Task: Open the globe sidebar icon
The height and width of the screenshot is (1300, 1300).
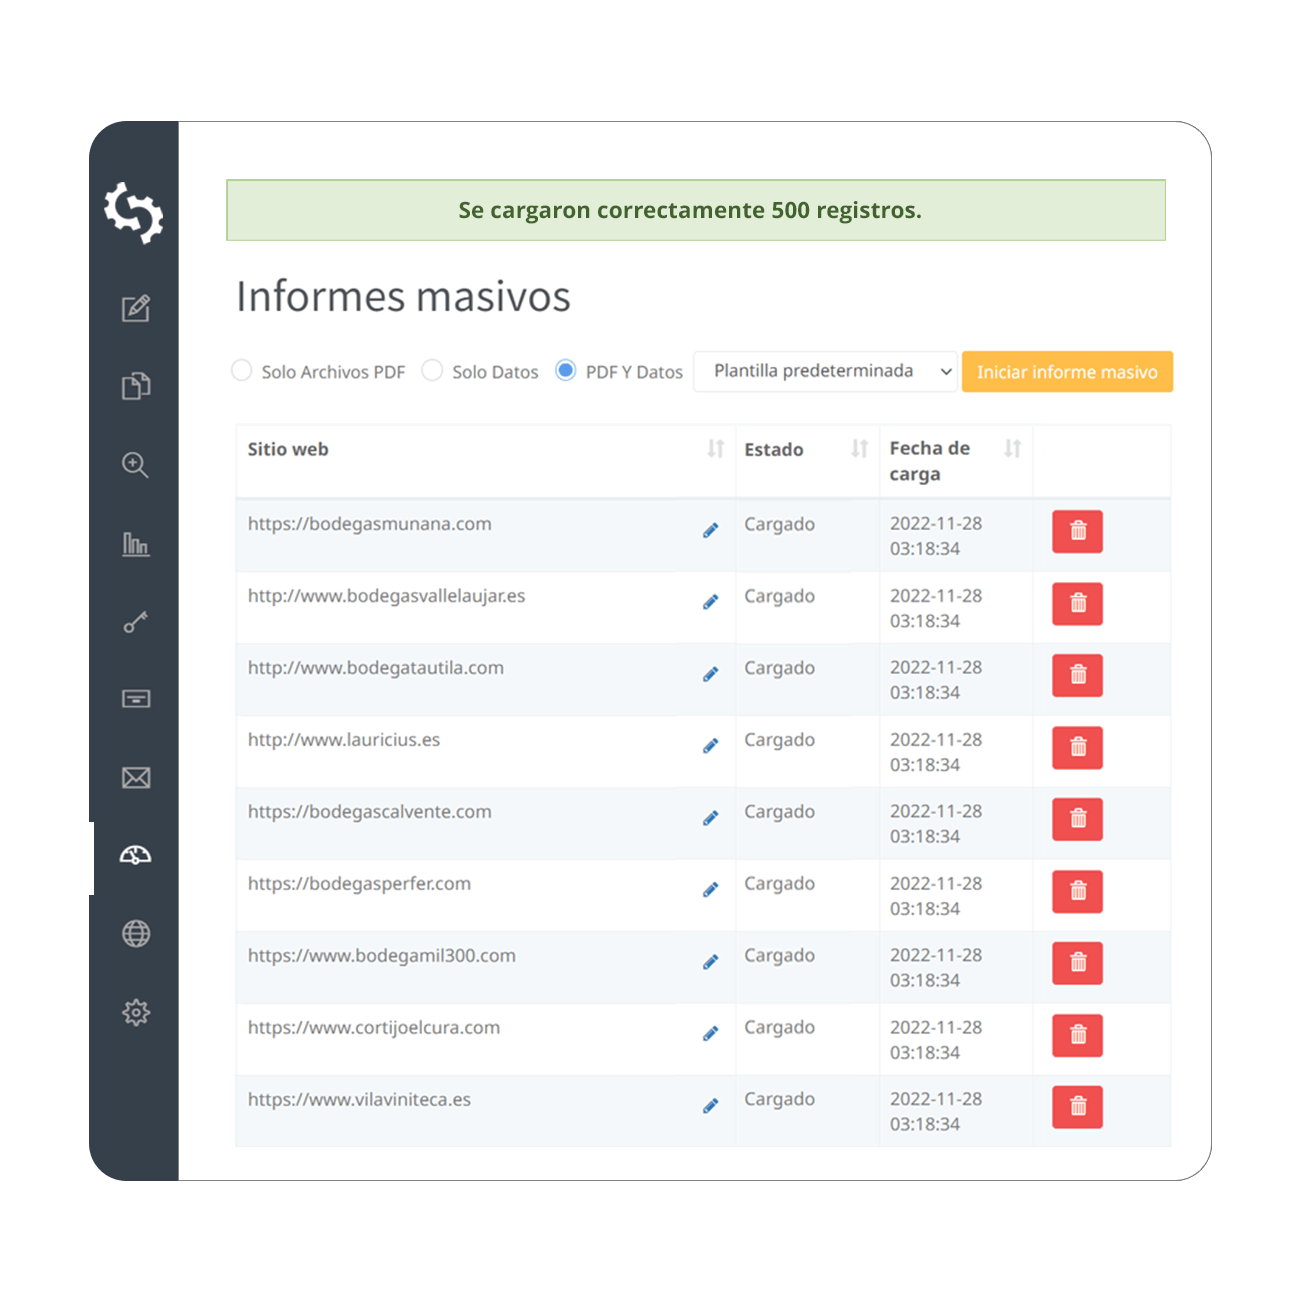Action: 136,934
